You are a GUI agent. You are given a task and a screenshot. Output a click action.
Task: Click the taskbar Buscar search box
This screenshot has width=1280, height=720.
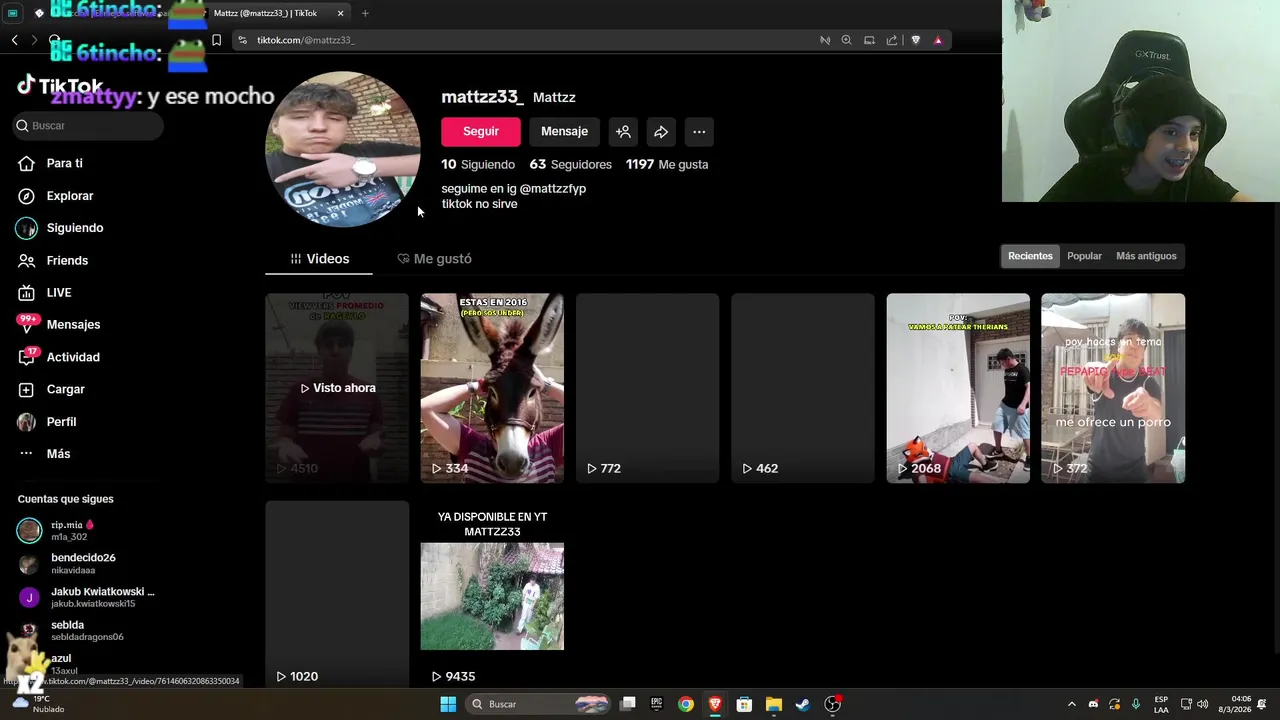click(x=540, y=704)
